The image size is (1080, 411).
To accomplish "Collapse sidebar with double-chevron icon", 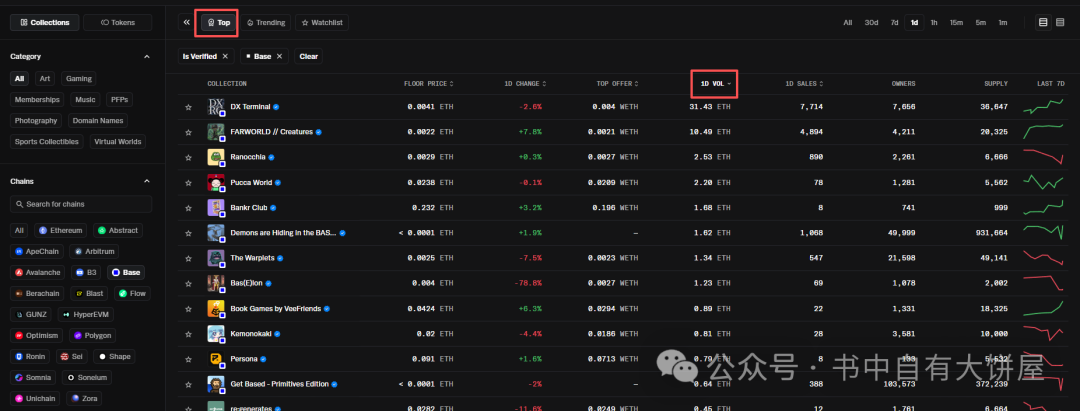I will (x=187, y=22).
